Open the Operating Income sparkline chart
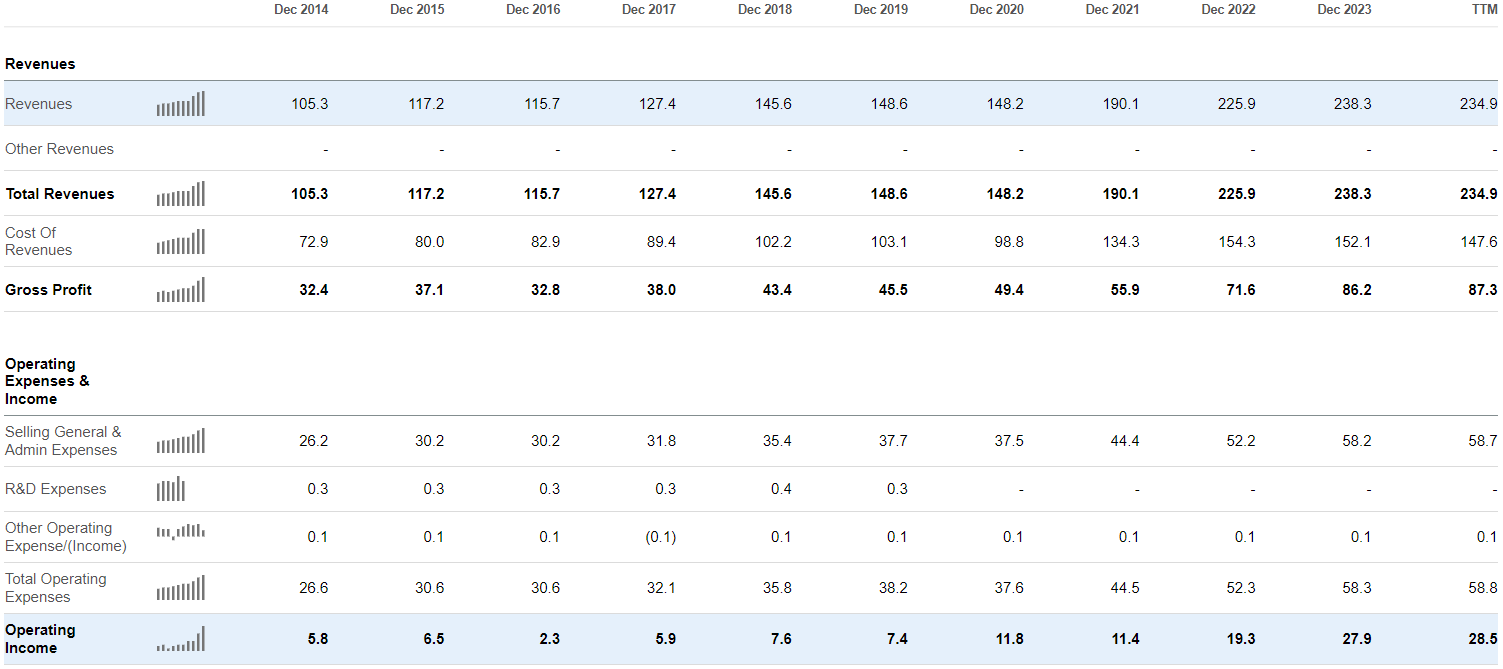1503x669 pixels. (180, 639)
